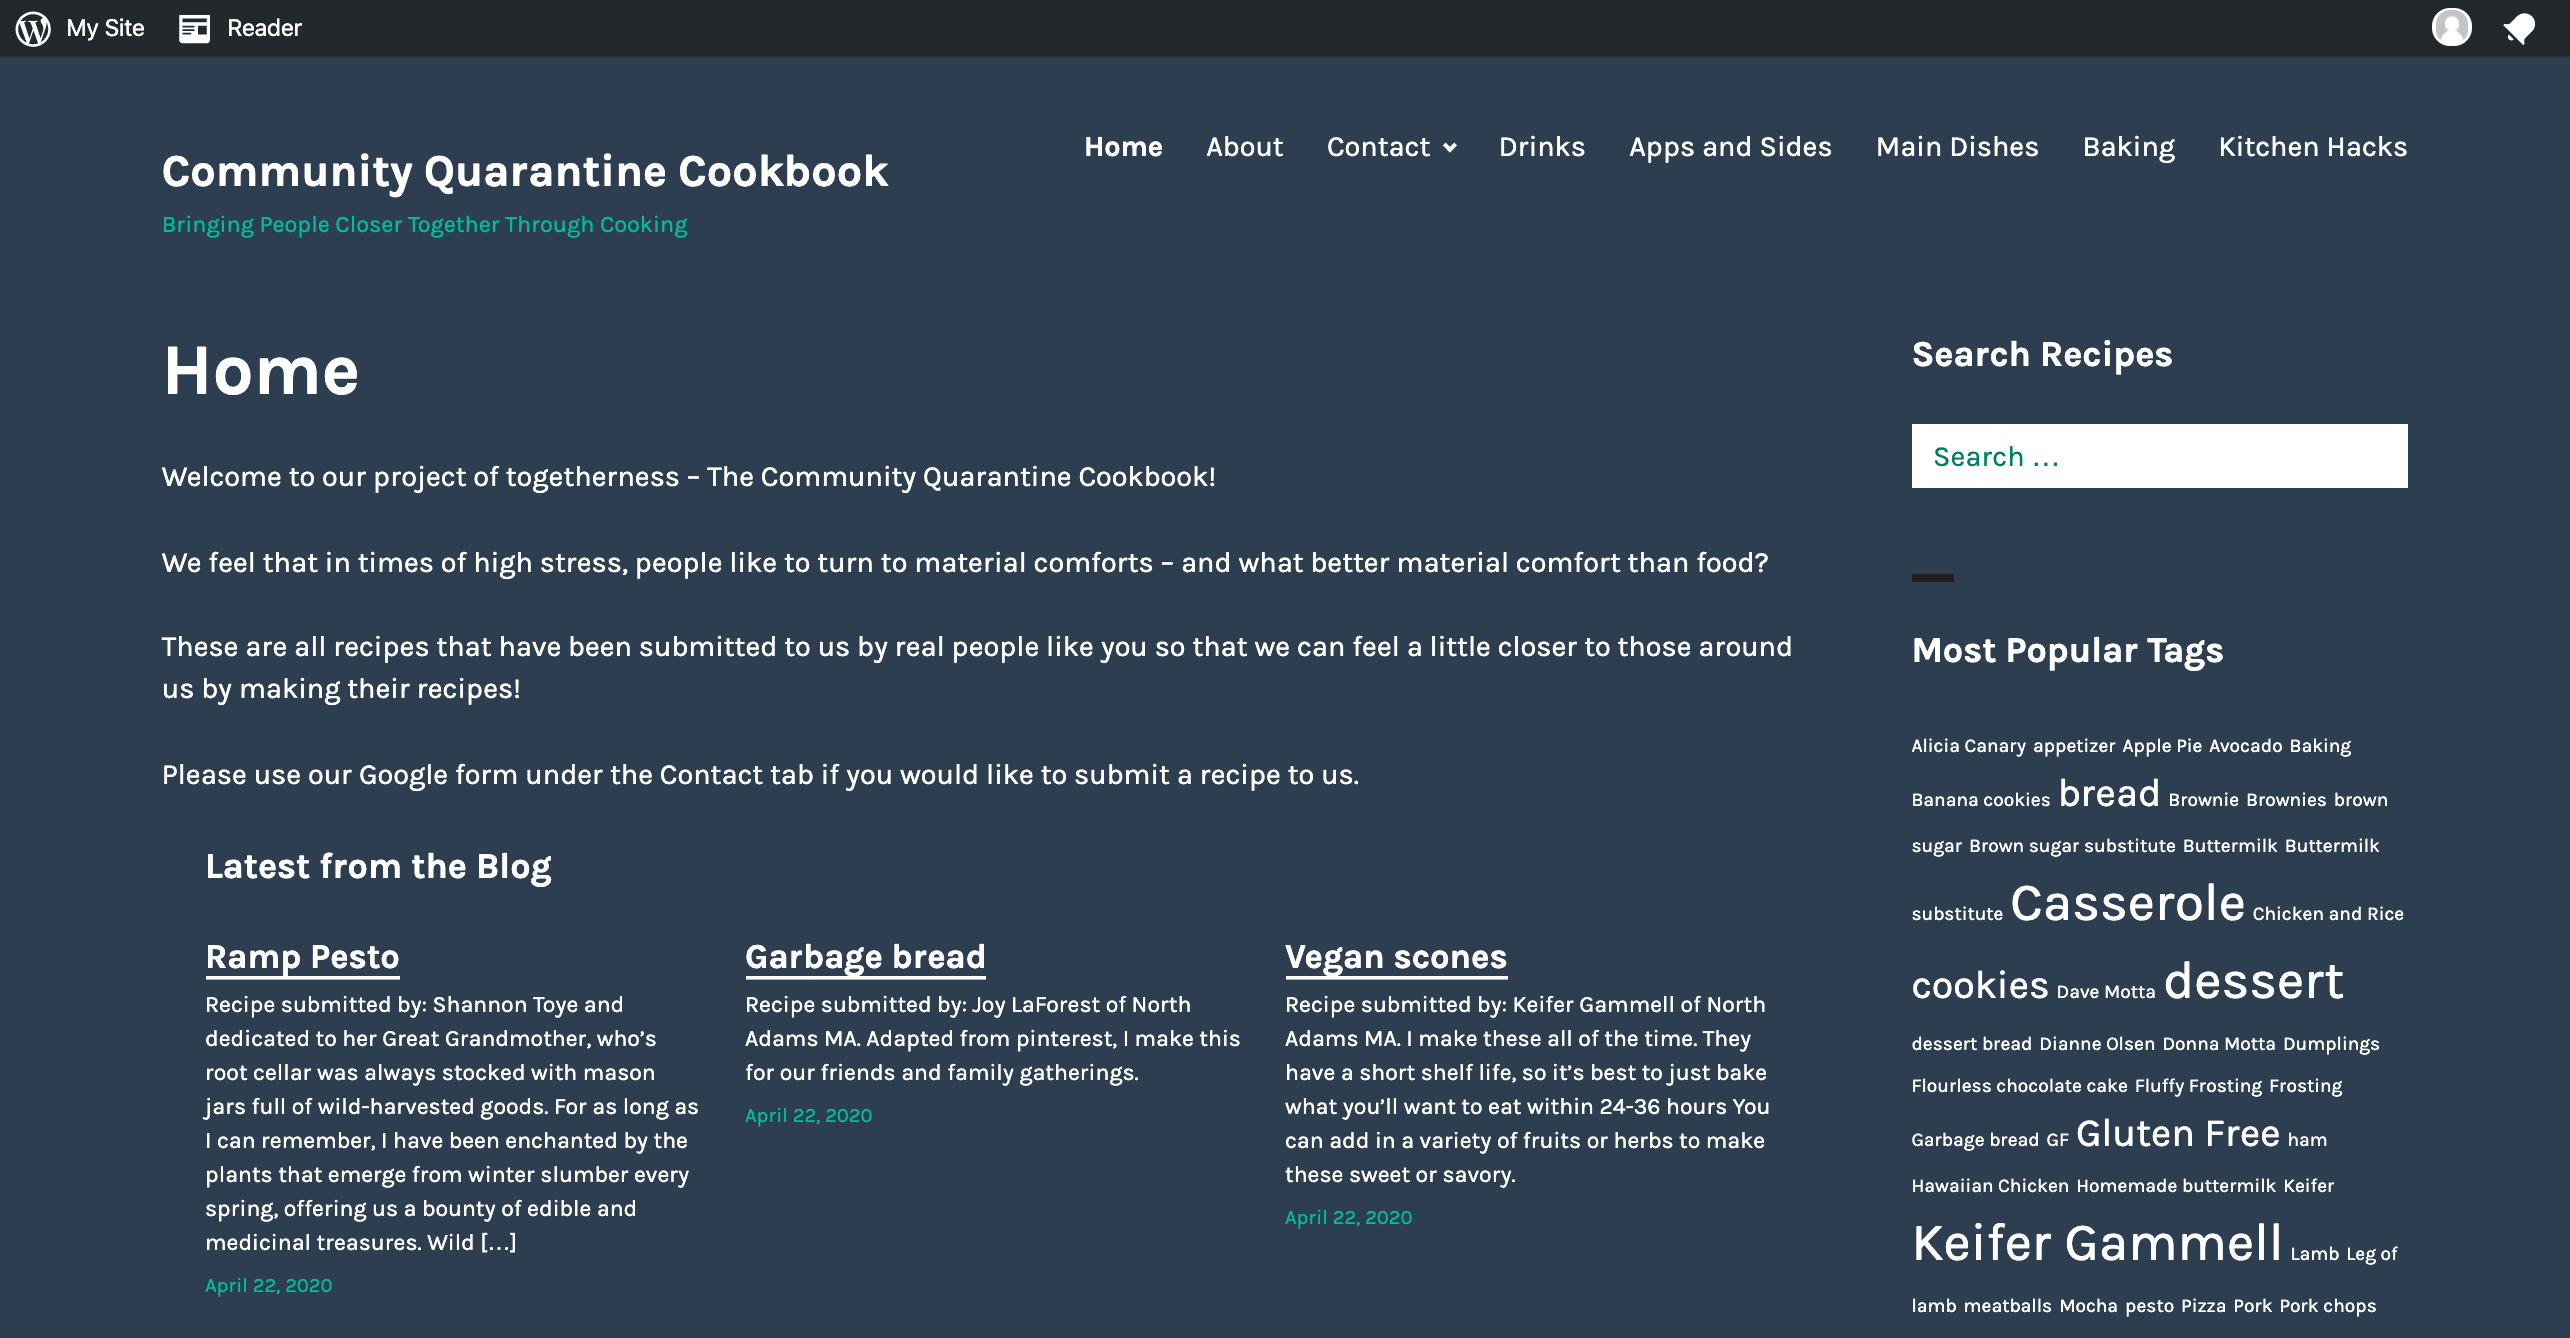Open the Vegan scones post
The width and height of the screenshot is (2570, 1338).
coord(1395,956)
